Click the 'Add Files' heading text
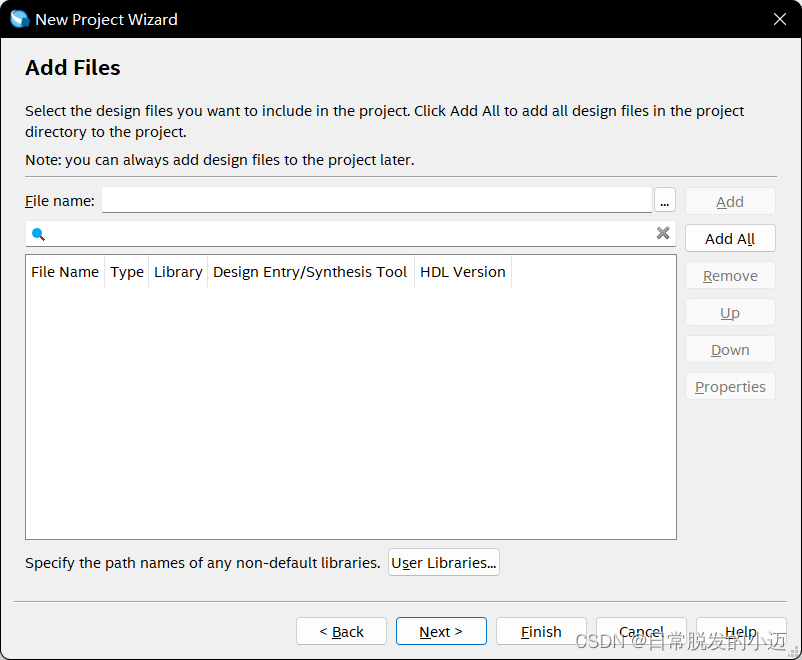This screenshot has width=802, height=660. (73, 68)
